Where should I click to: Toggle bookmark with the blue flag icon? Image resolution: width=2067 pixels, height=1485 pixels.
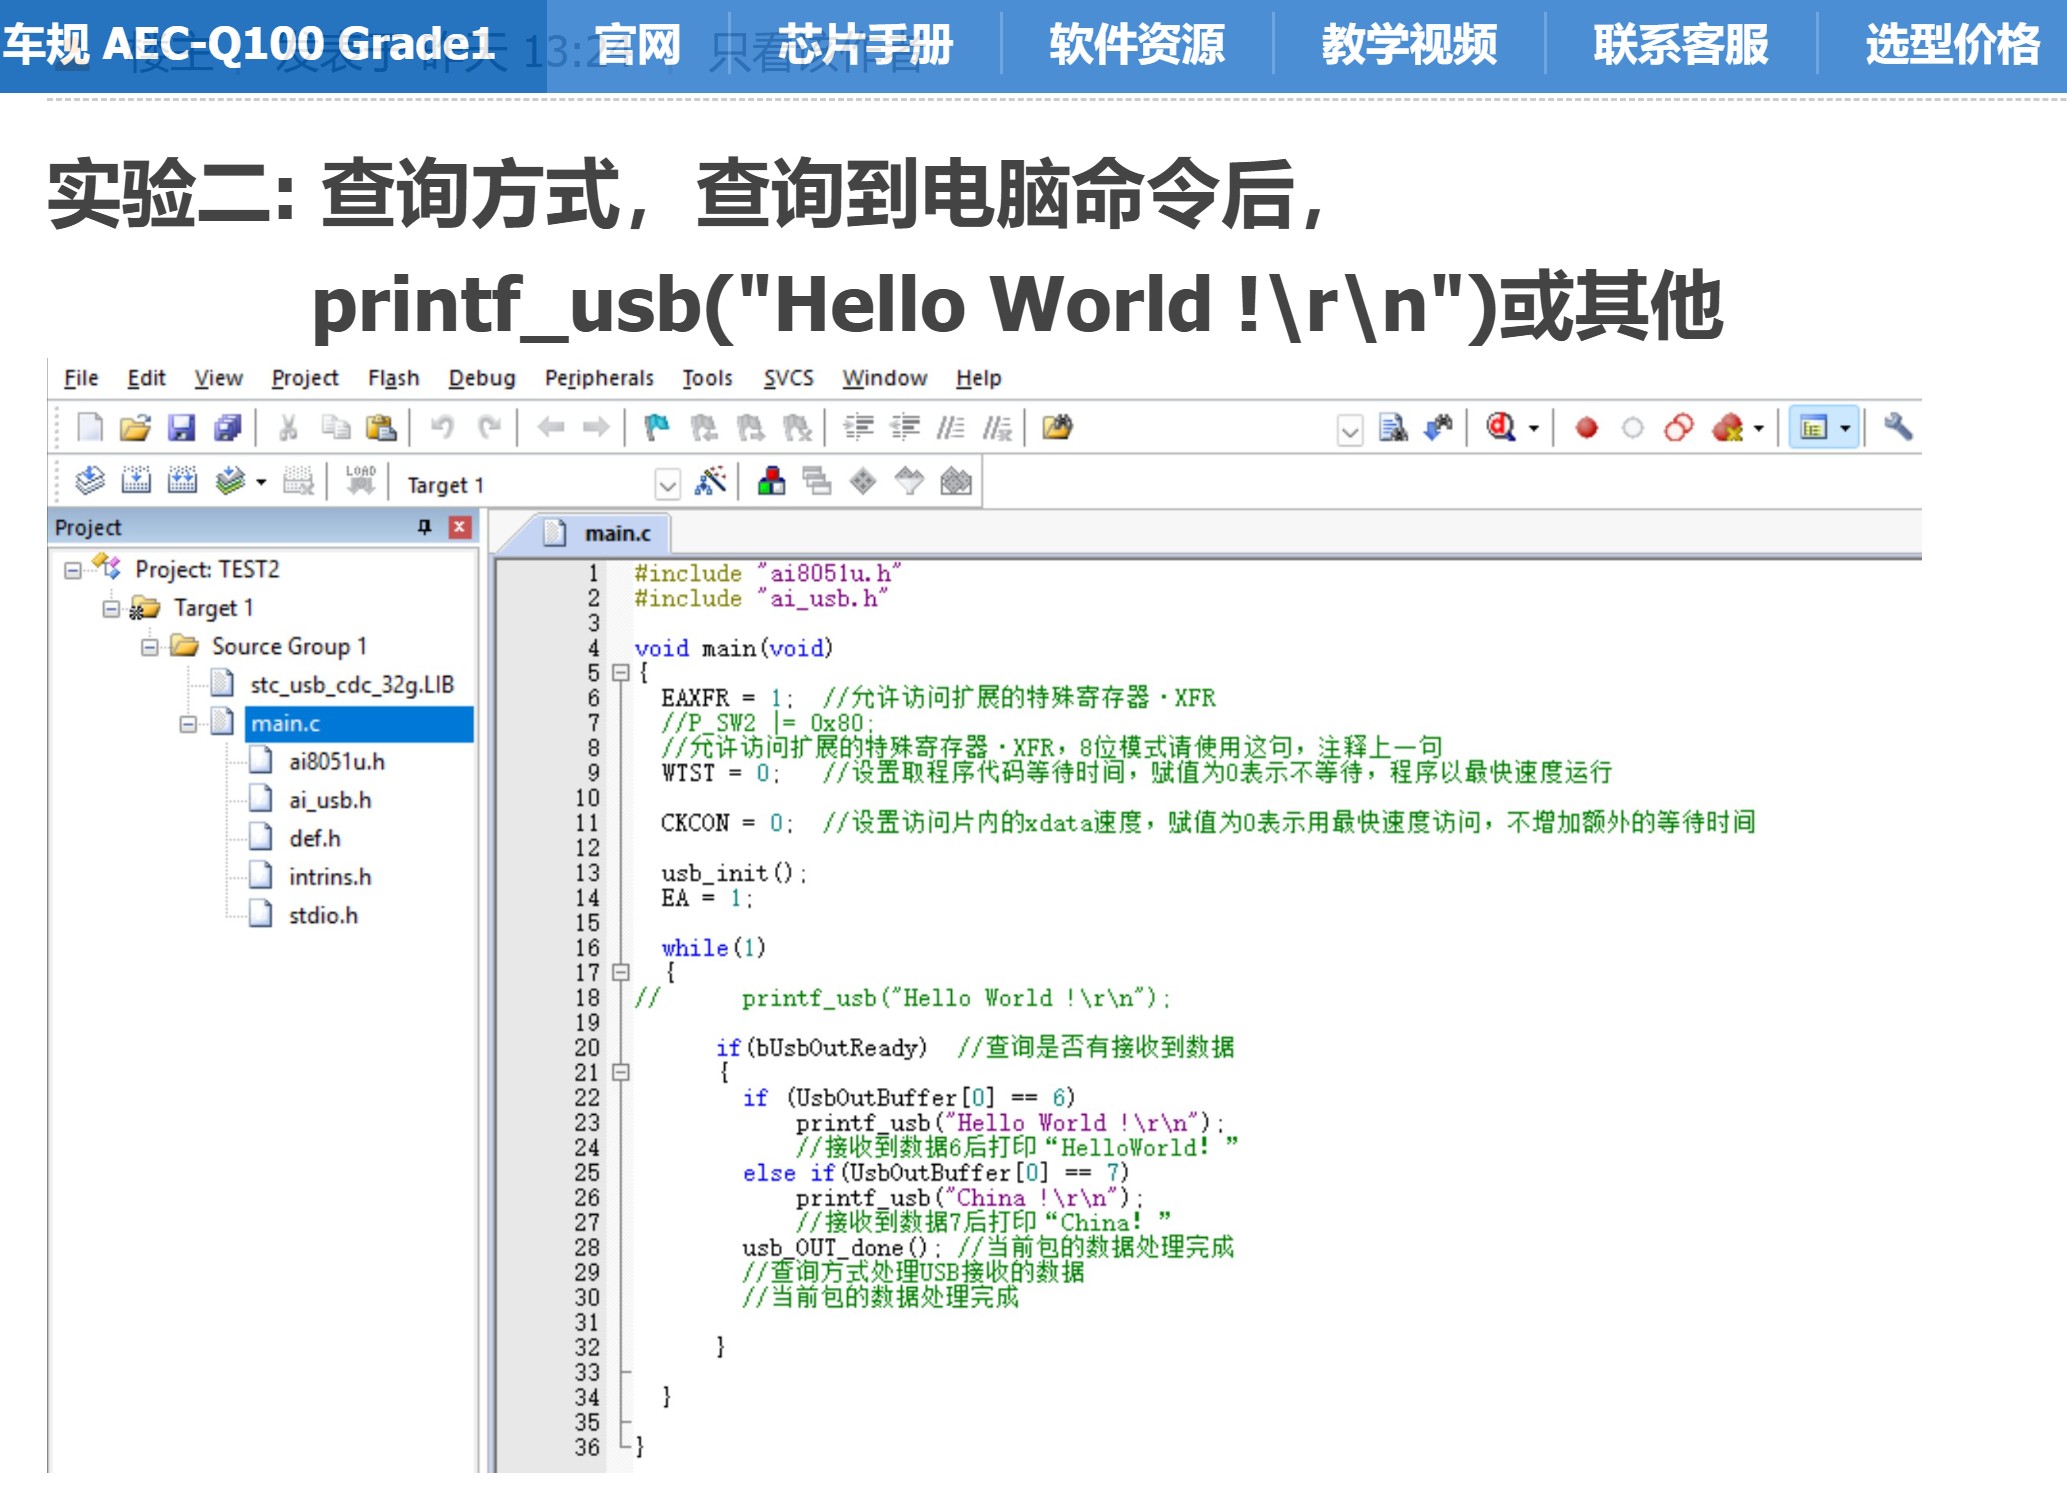657,428
